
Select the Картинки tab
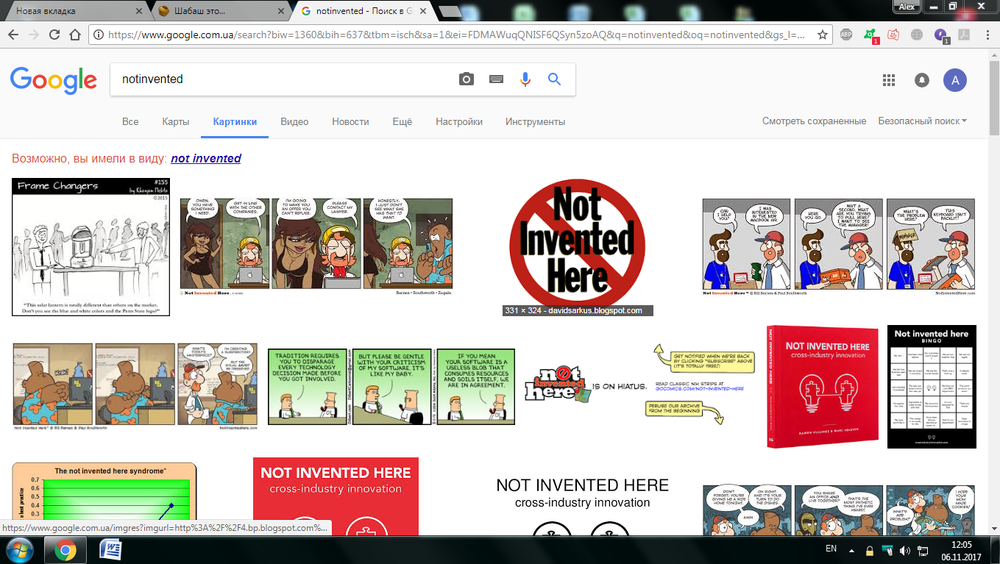click(235, 121)
